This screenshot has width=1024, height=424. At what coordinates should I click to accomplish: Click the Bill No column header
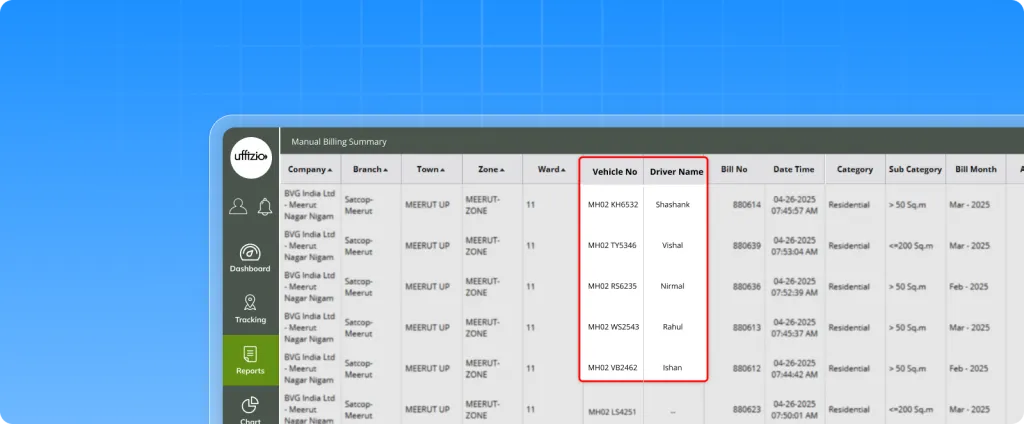[x=734, y=170]
